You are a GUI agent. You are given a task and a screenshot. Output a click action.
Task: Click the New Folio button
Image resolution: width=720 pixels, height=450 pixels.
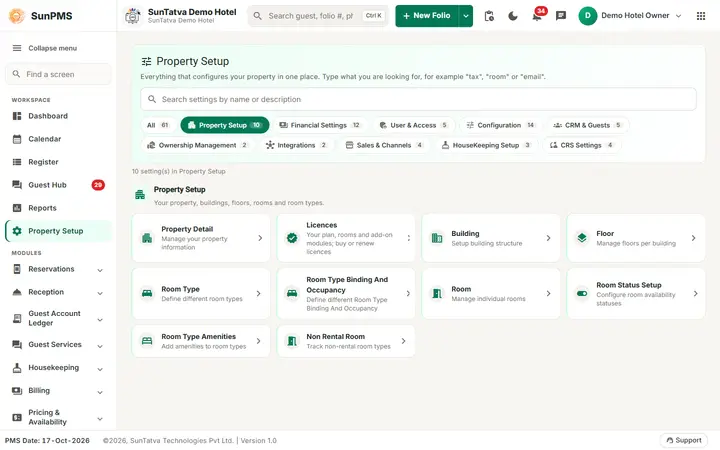[x=427, y=16]
